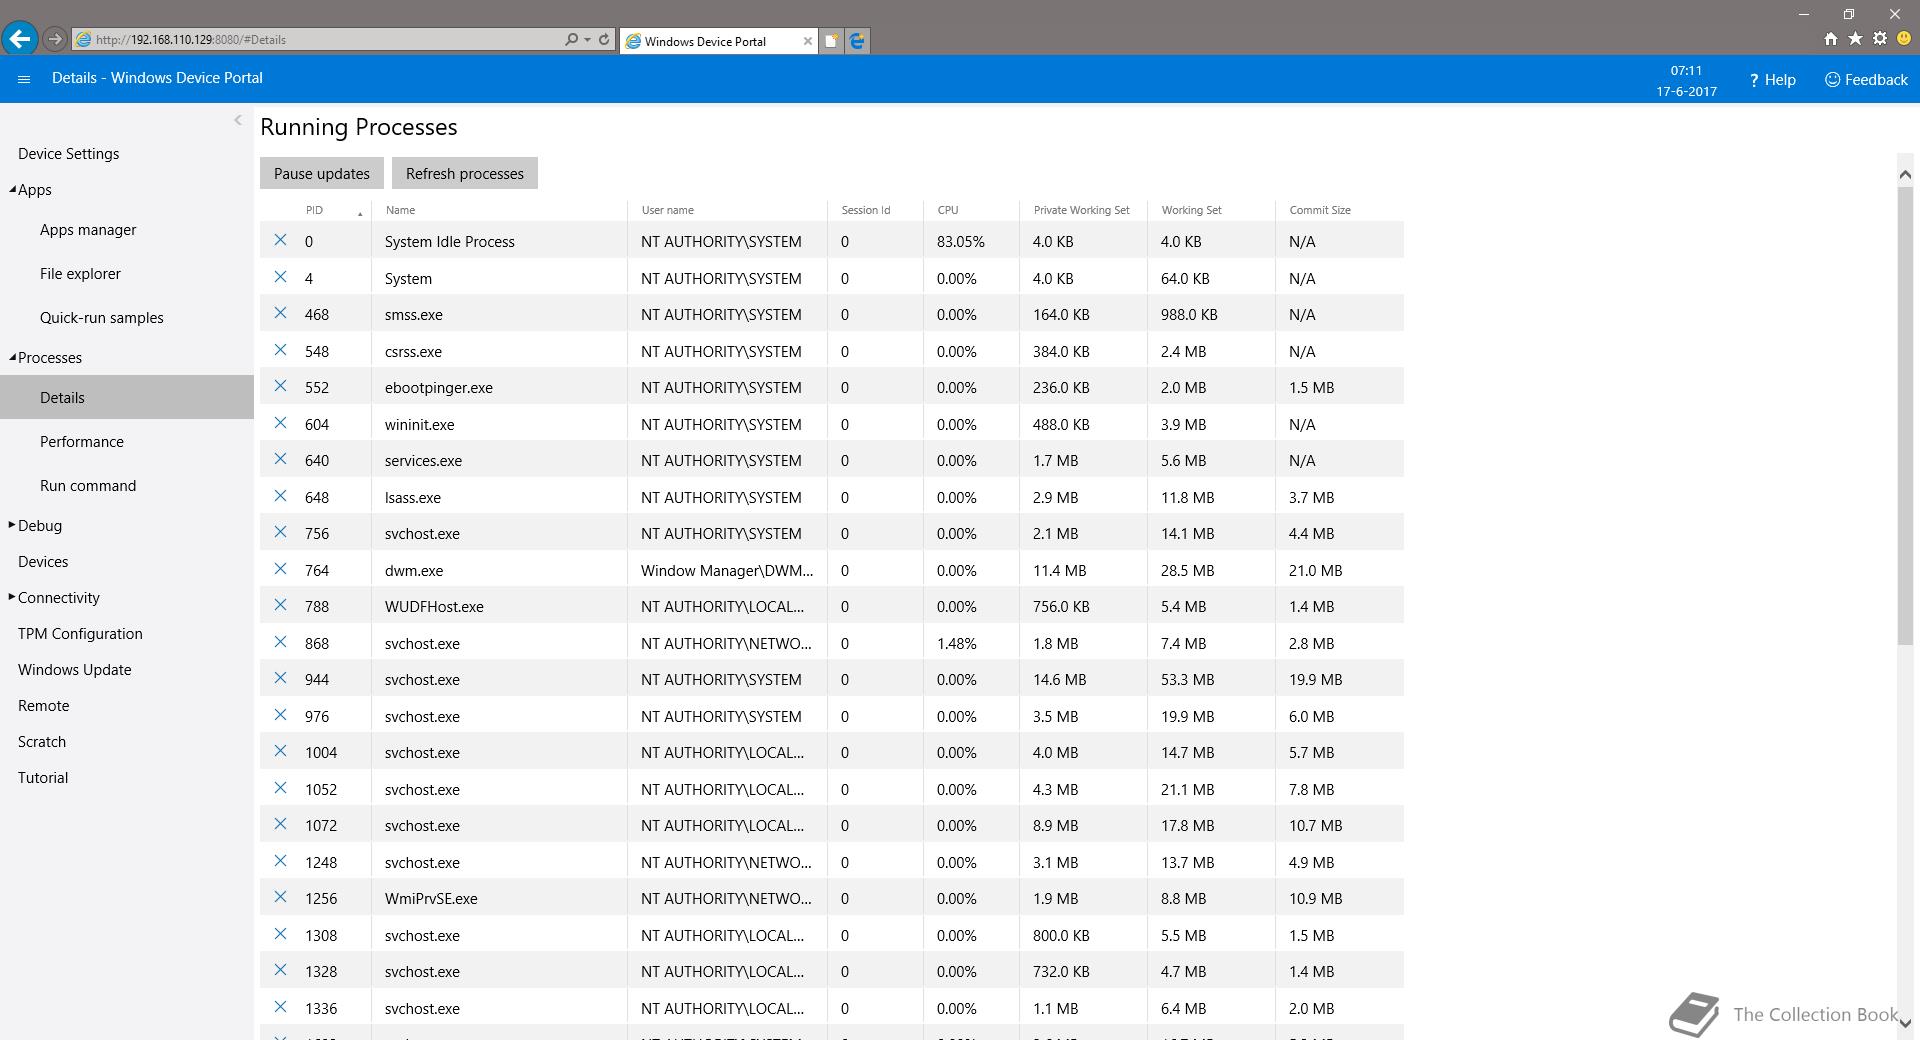Image resolution: width=1920 pixels, height=1040 pixels.
Task: Kill svchost.exe PID 1336
Action: tap(281, 1007)
